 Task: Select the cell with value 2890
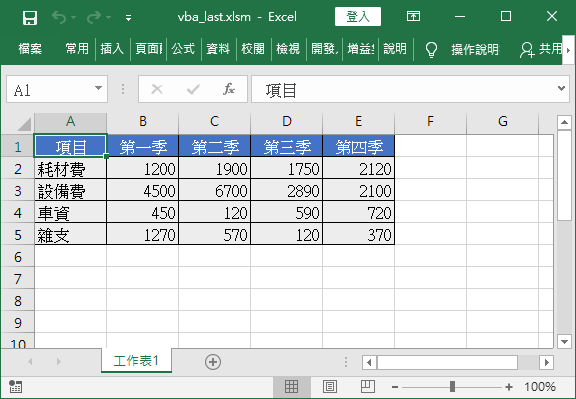(x=287, y=191)
